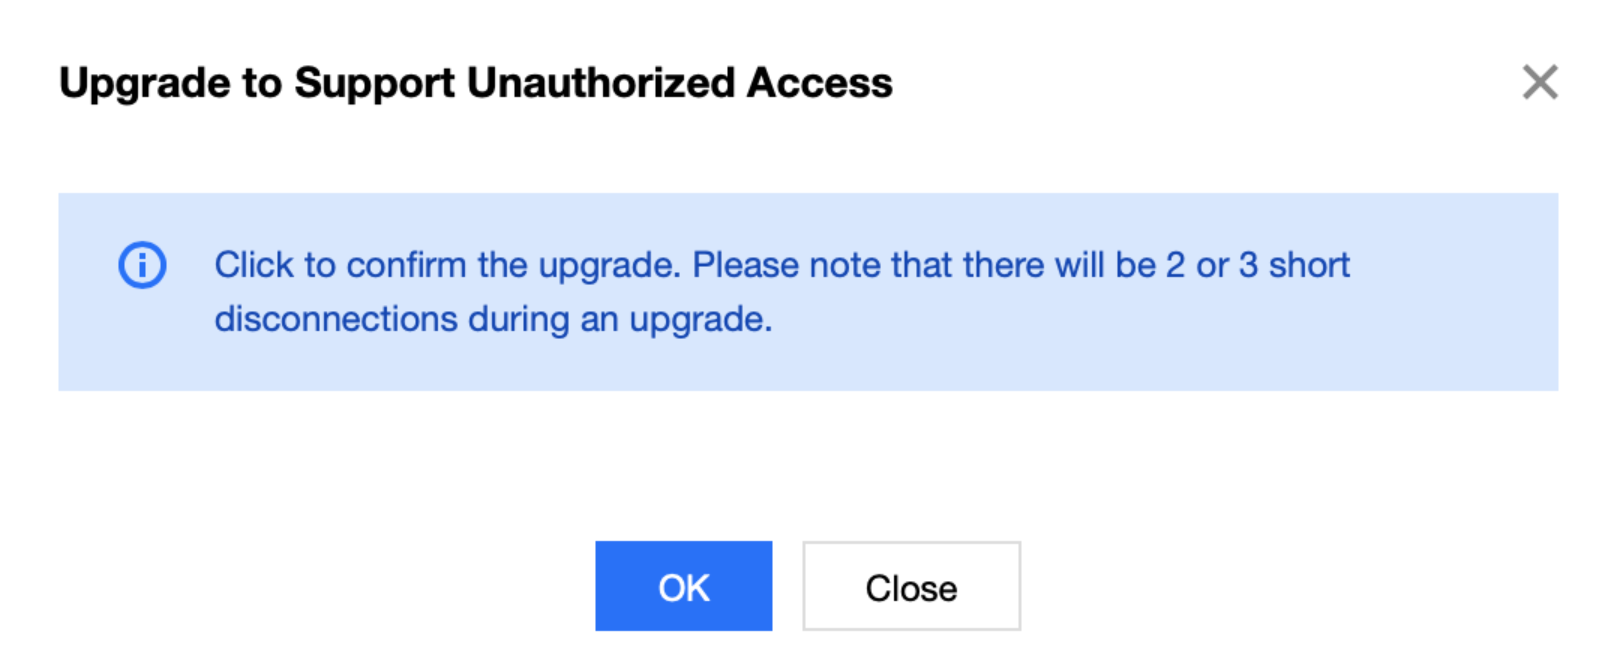Confirm the upgrade with the OK button
Viewport: 1613px width, 665px height.
[x=683, y=587]
